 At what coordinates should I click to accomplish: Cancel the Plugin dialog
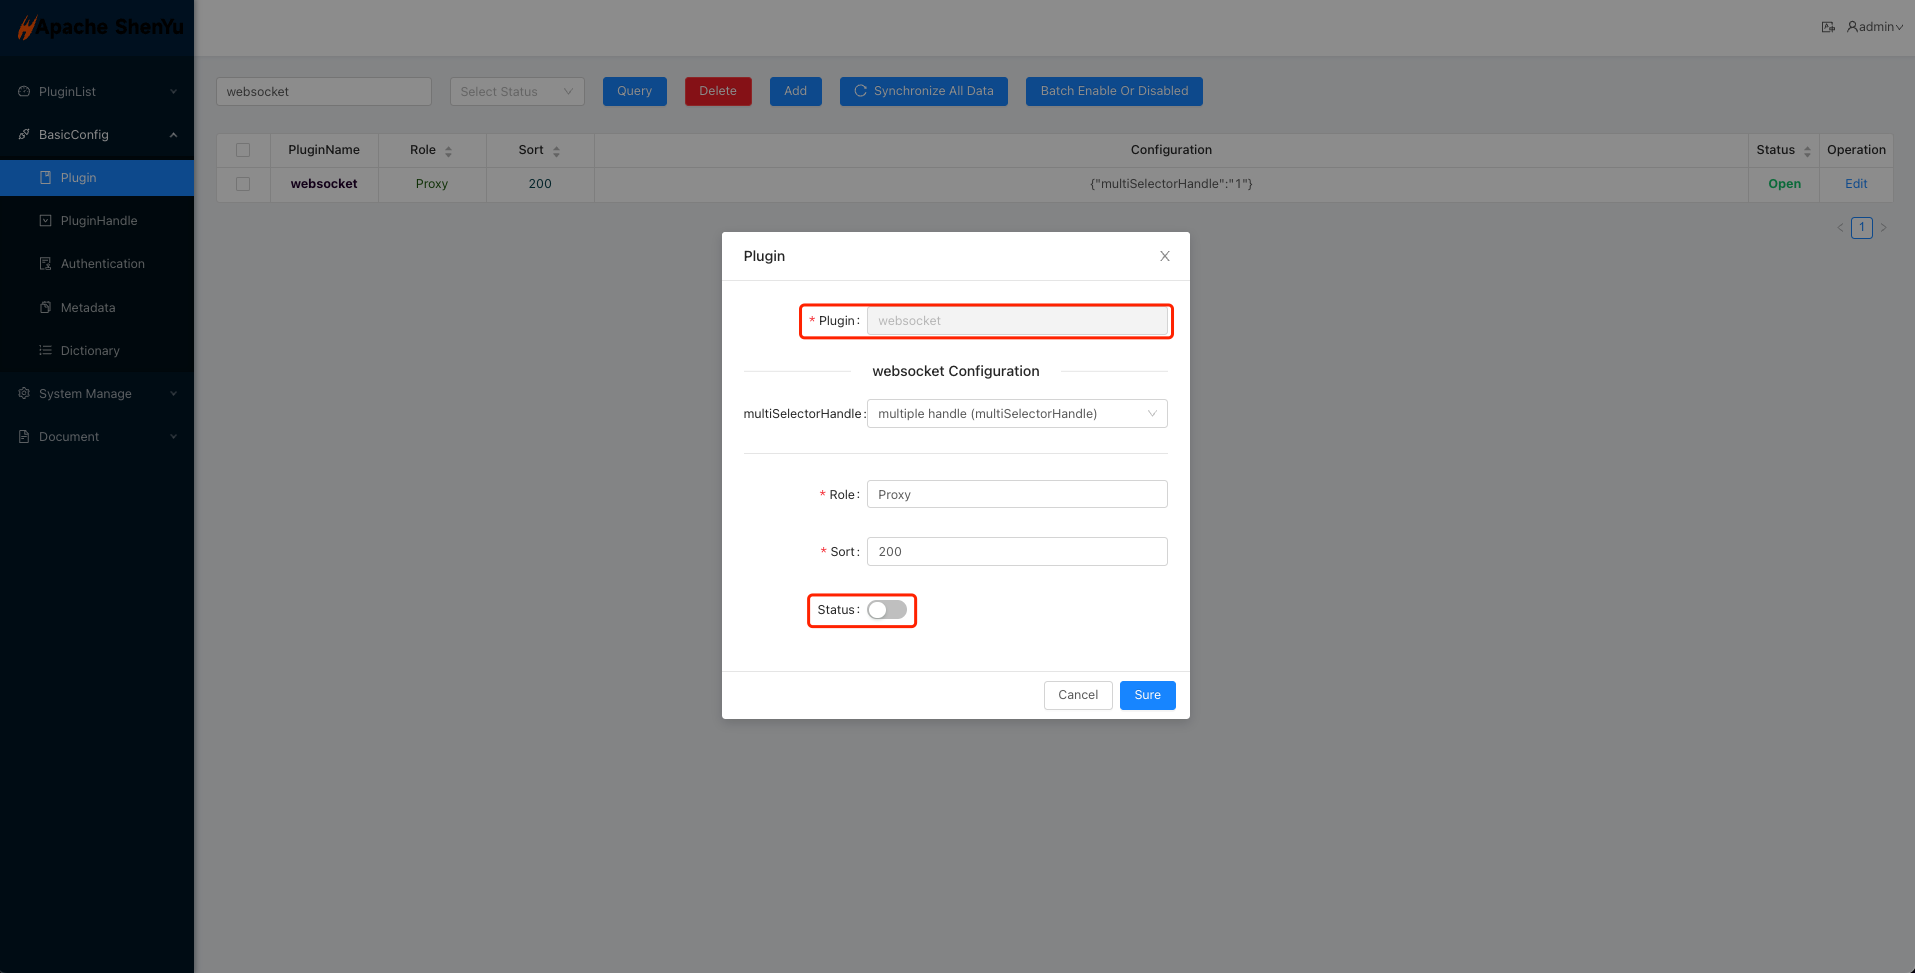(1077, 695)
